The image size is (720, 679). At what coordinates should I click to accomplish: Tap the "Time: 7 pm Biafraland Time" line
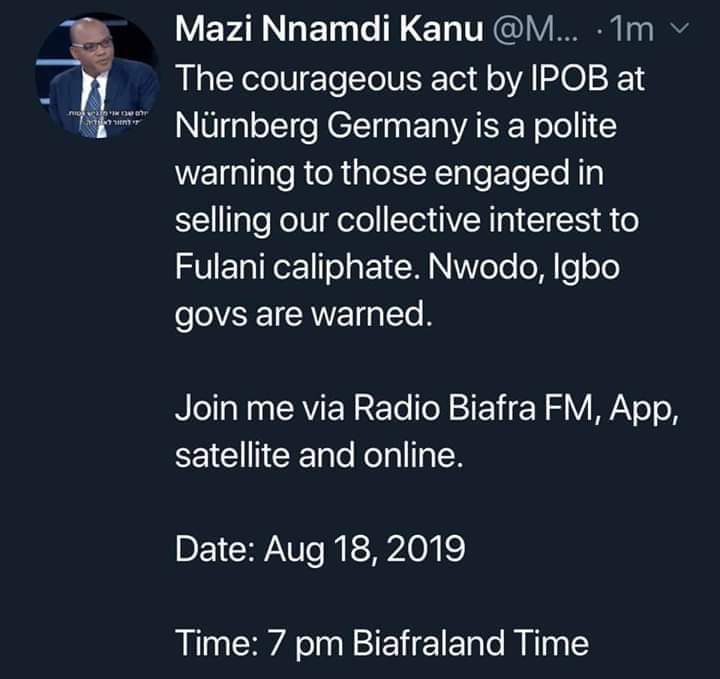click(381, 641)
